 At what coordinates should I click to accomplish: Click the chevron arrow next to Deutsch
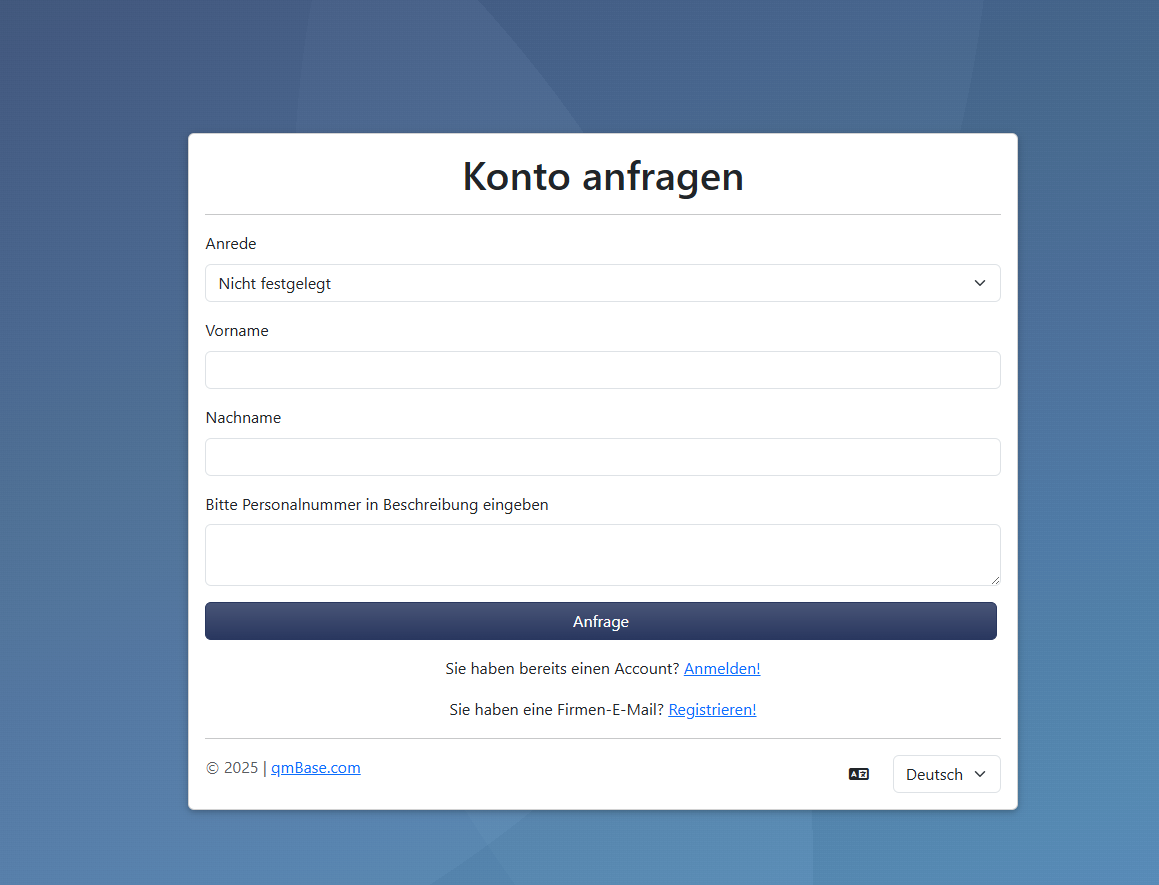point(980,774)
